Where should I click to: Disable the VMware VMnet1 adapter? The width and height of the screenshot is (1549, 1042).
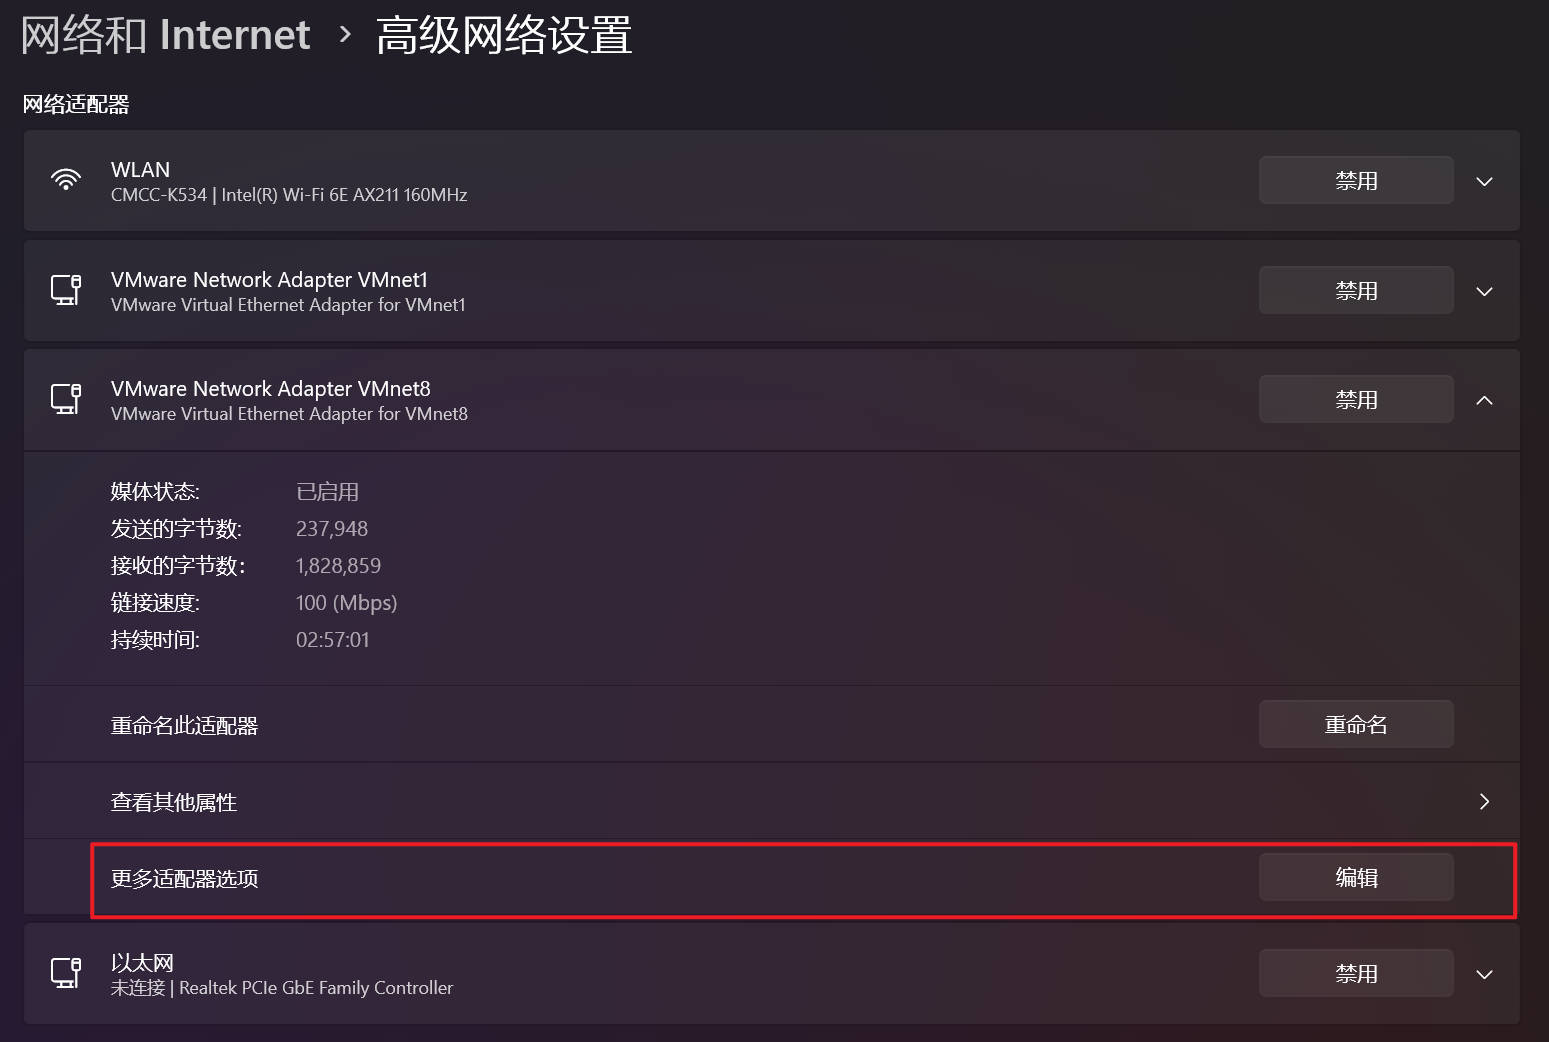pos(1355,291)
